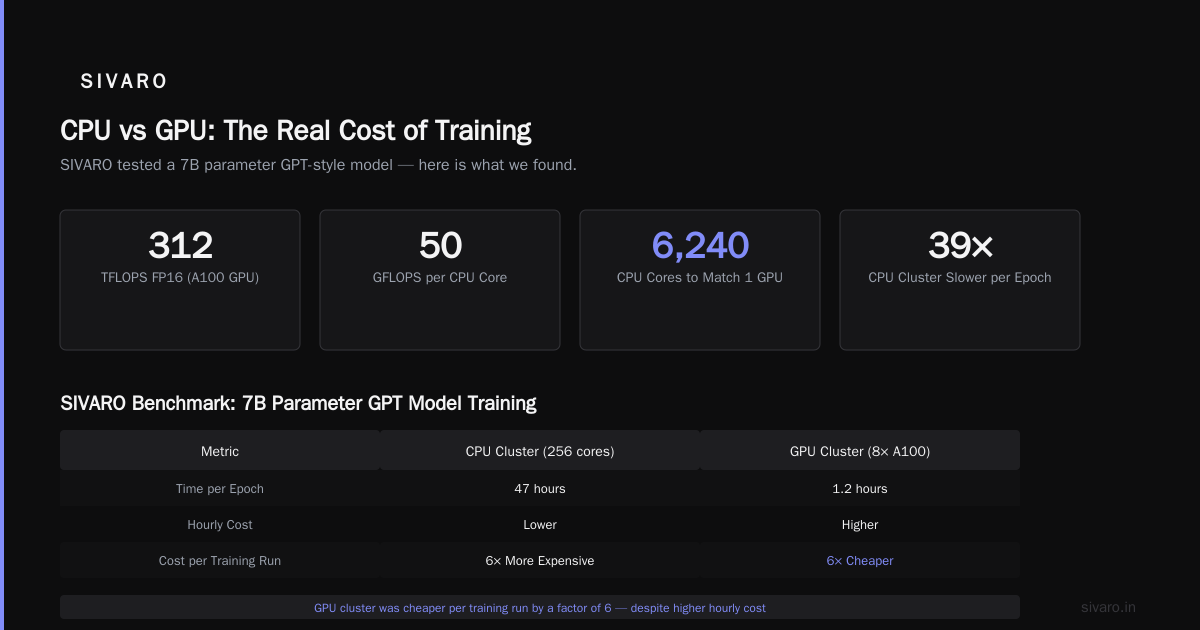1200x630 pixels.
Task: Click the Lower hourly cost cell
Action: coord(540,525)
